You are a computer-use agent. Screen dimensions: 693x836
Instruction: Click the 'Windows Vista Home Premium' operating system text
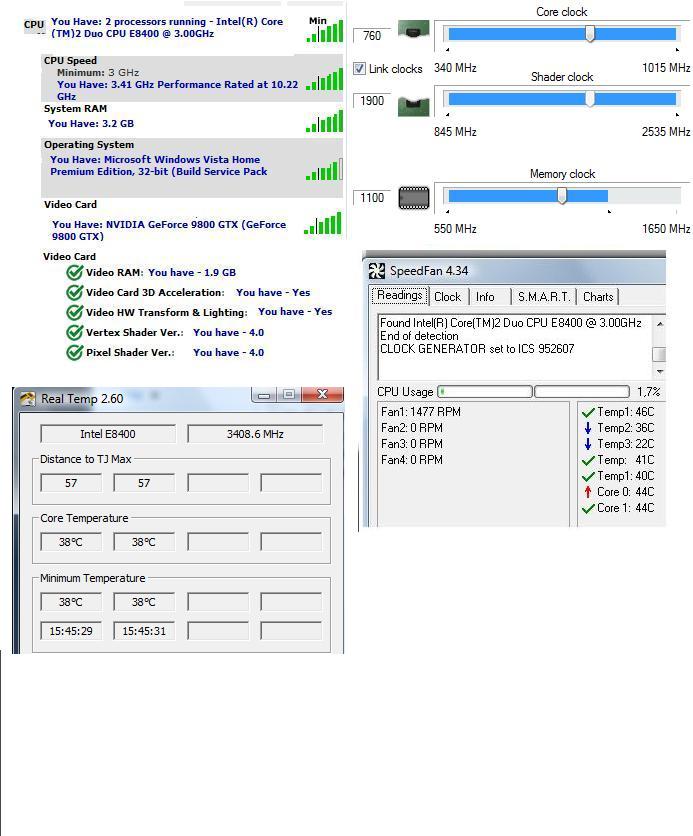tap(159, 165)
